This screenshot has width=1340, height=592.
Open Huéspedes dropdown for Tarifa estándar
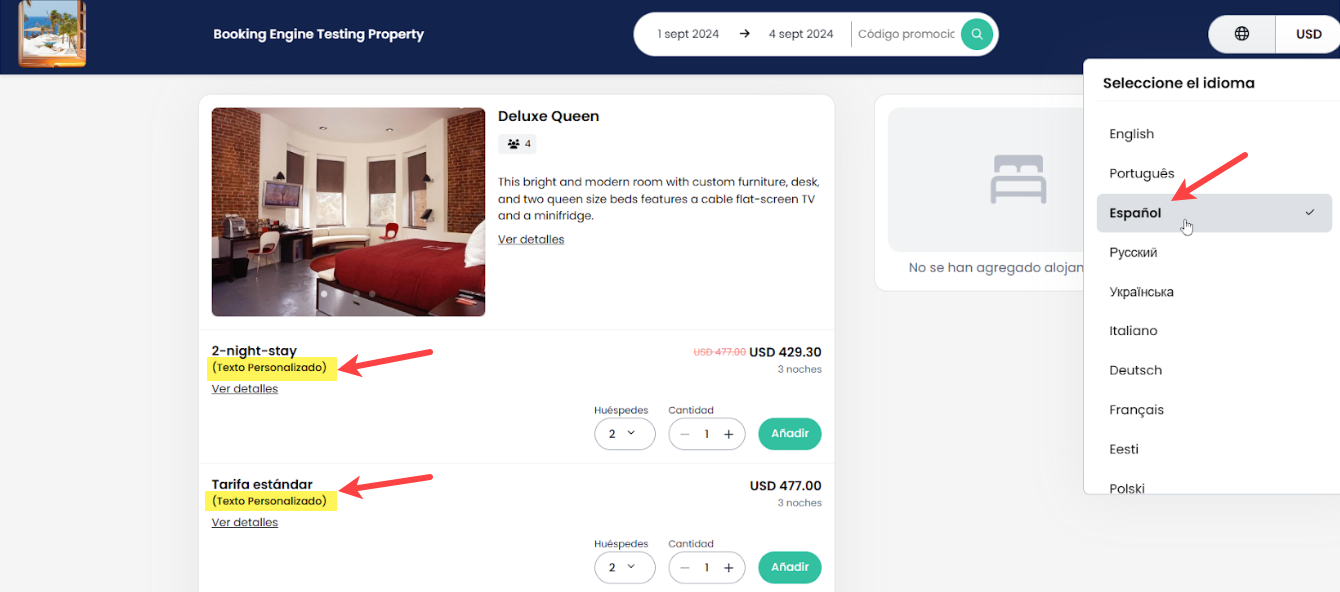(624, 568)
